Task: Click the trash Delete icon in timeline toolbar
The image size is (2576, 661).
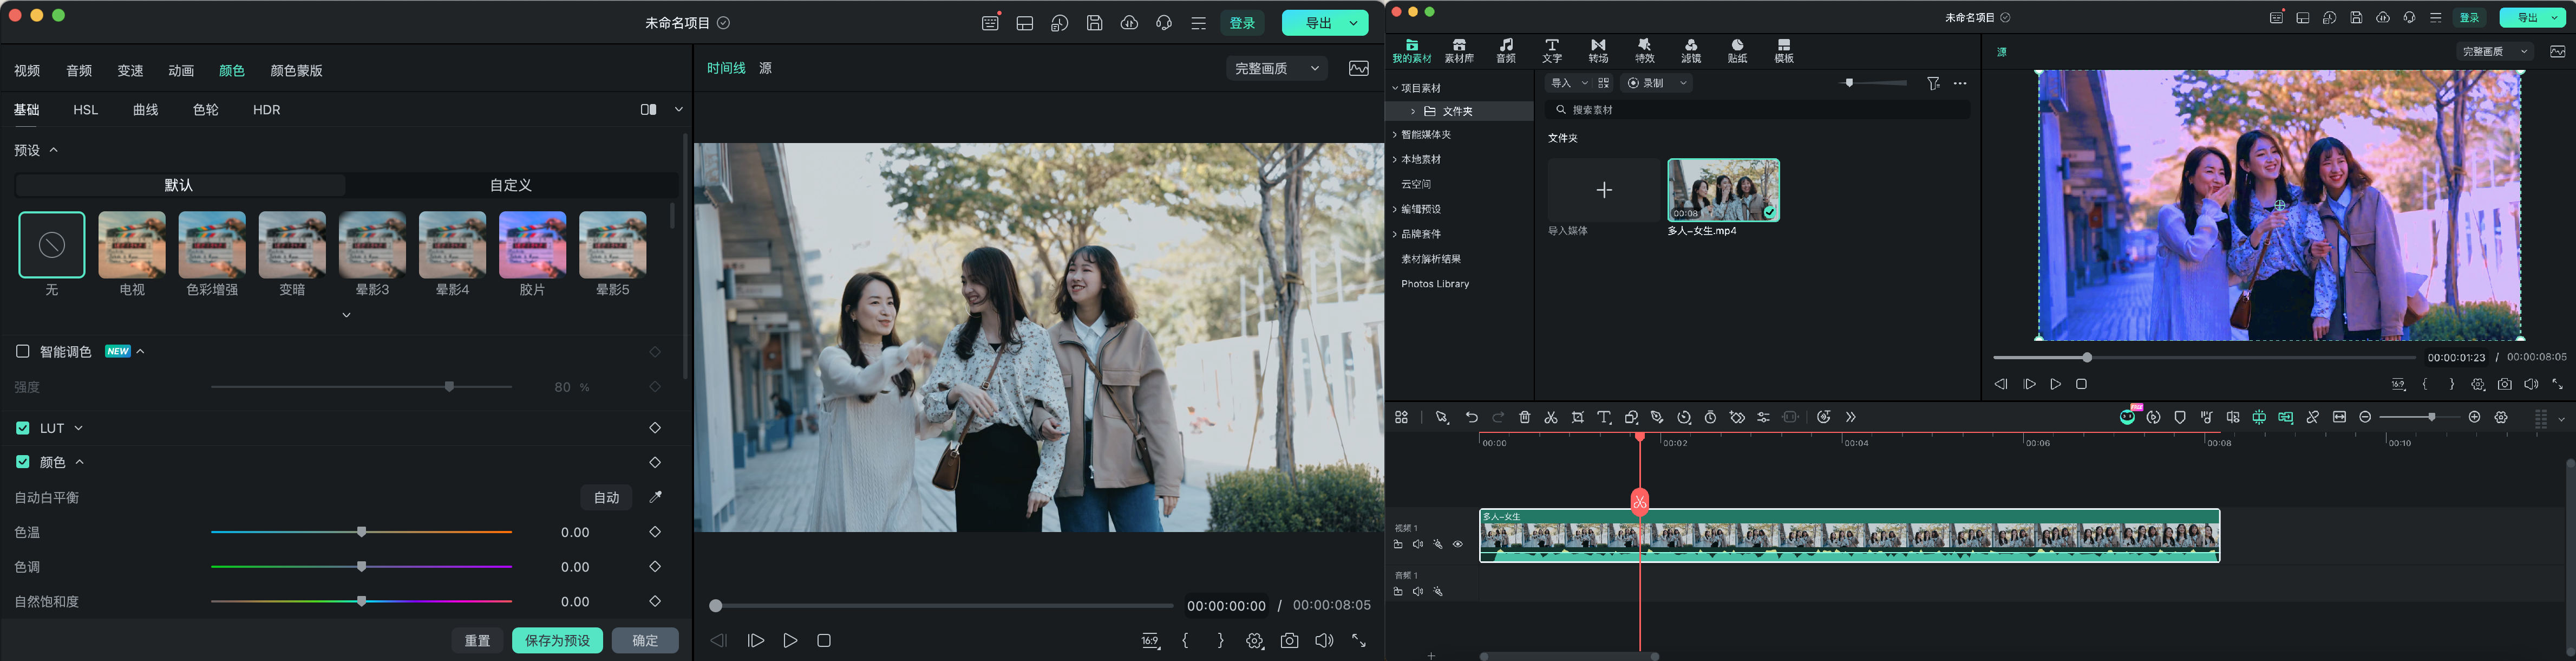Action: point(1525,417)
